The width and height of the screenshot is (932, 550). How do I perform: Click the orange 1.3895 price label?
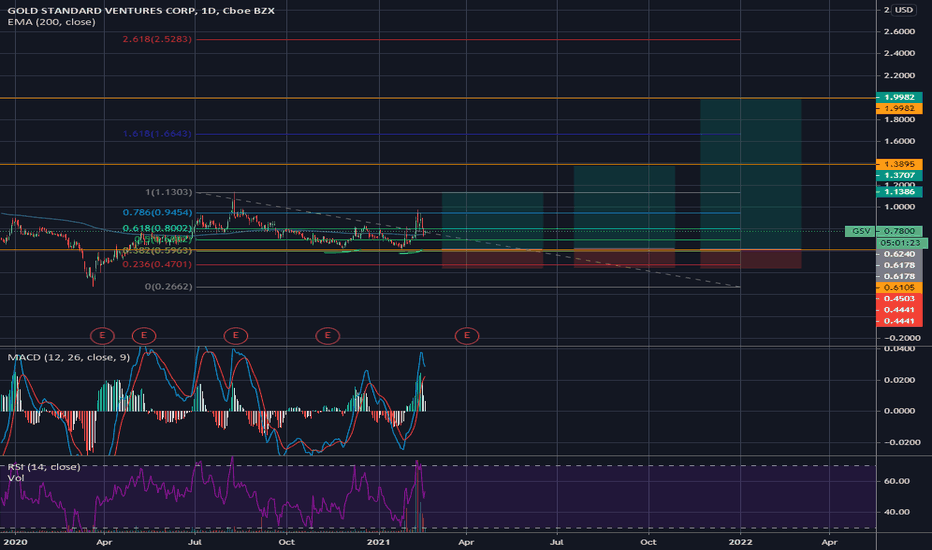[899, 164]
